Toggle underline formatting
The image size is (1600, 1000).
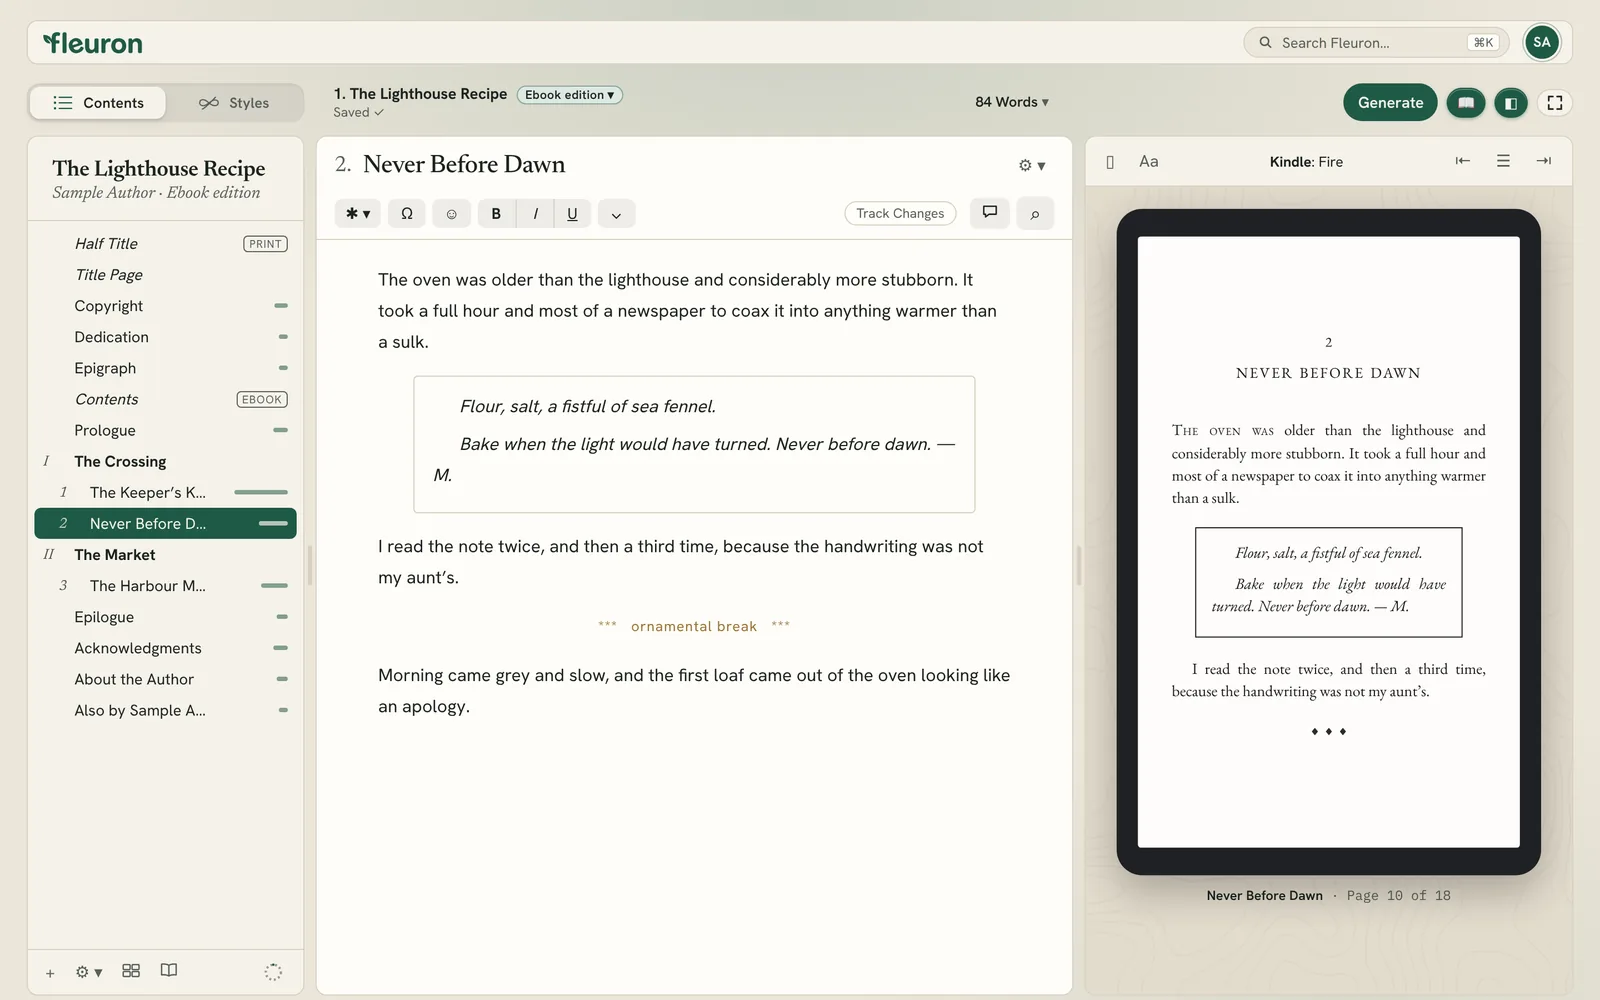tap(572, 213)
